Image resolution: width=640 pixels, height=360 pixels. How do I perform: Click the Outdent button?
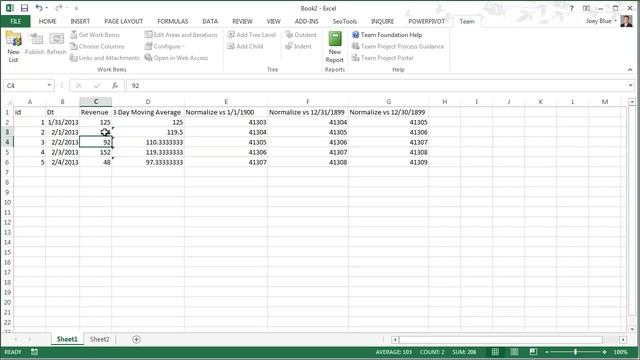(301, 35)
